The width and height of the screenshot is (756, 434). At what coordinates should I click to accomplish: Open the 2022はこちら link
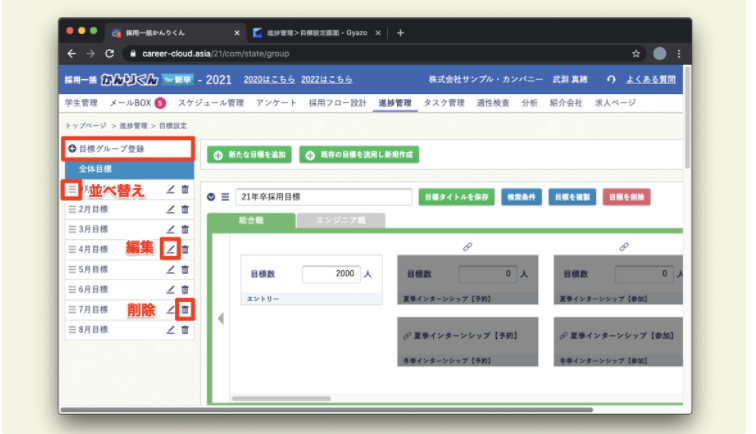click(327, 80)
